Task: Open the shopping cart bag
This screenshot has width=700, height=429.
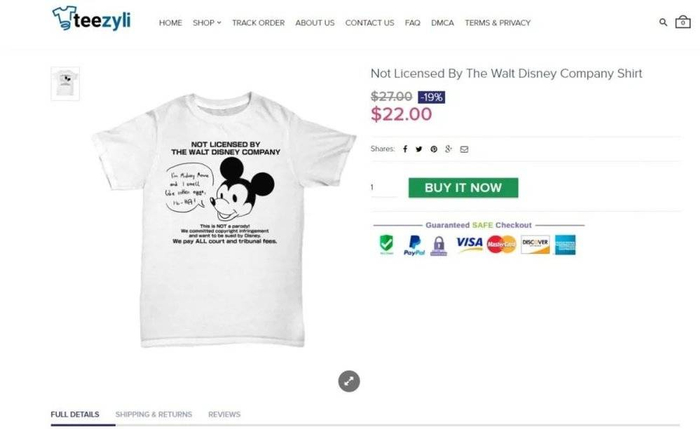Action: click(683, 22)
